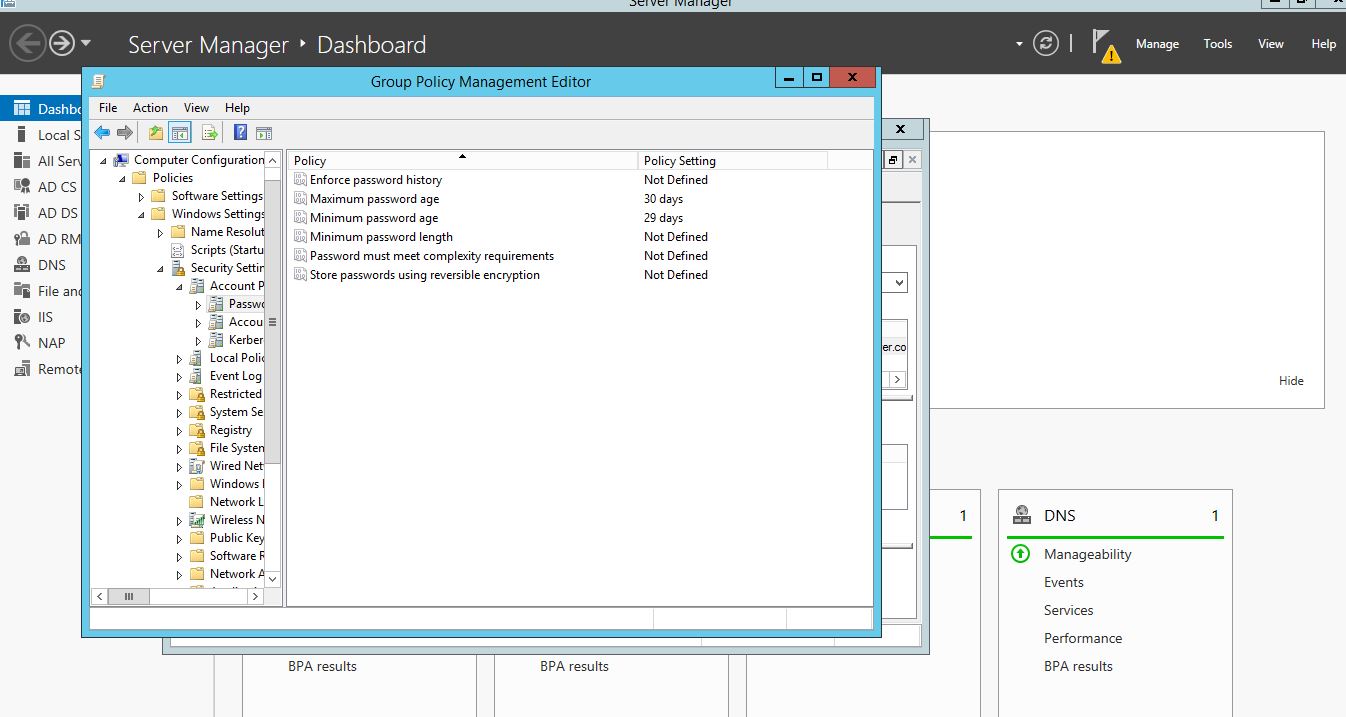Click the Scripts node icon in tree
The image size is (1346, 717).
[179, 250]
